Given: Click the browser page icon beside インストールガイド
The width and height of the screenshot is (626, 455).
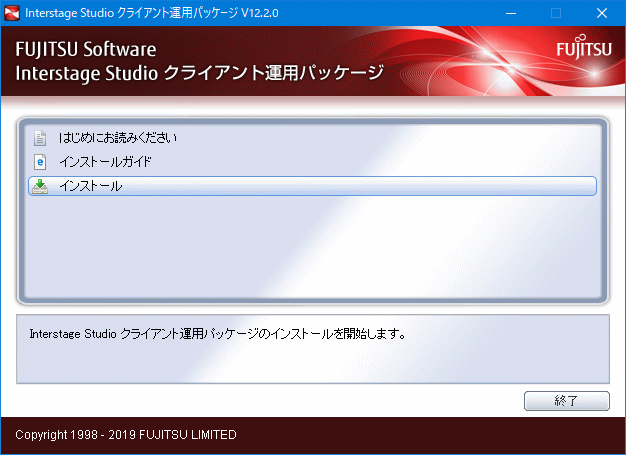Looking at the screenshot, I should click(40, 162).
